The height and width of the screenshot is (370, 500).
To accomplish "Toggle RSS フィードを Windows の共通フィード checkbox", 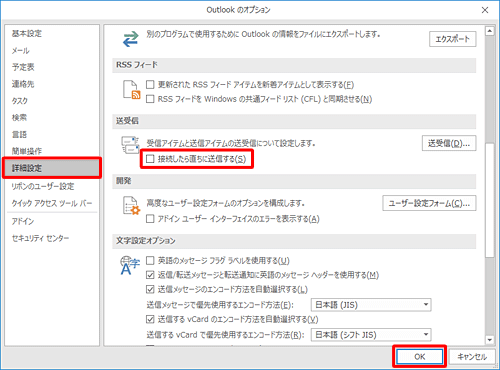I will click(x=150, y=99).
